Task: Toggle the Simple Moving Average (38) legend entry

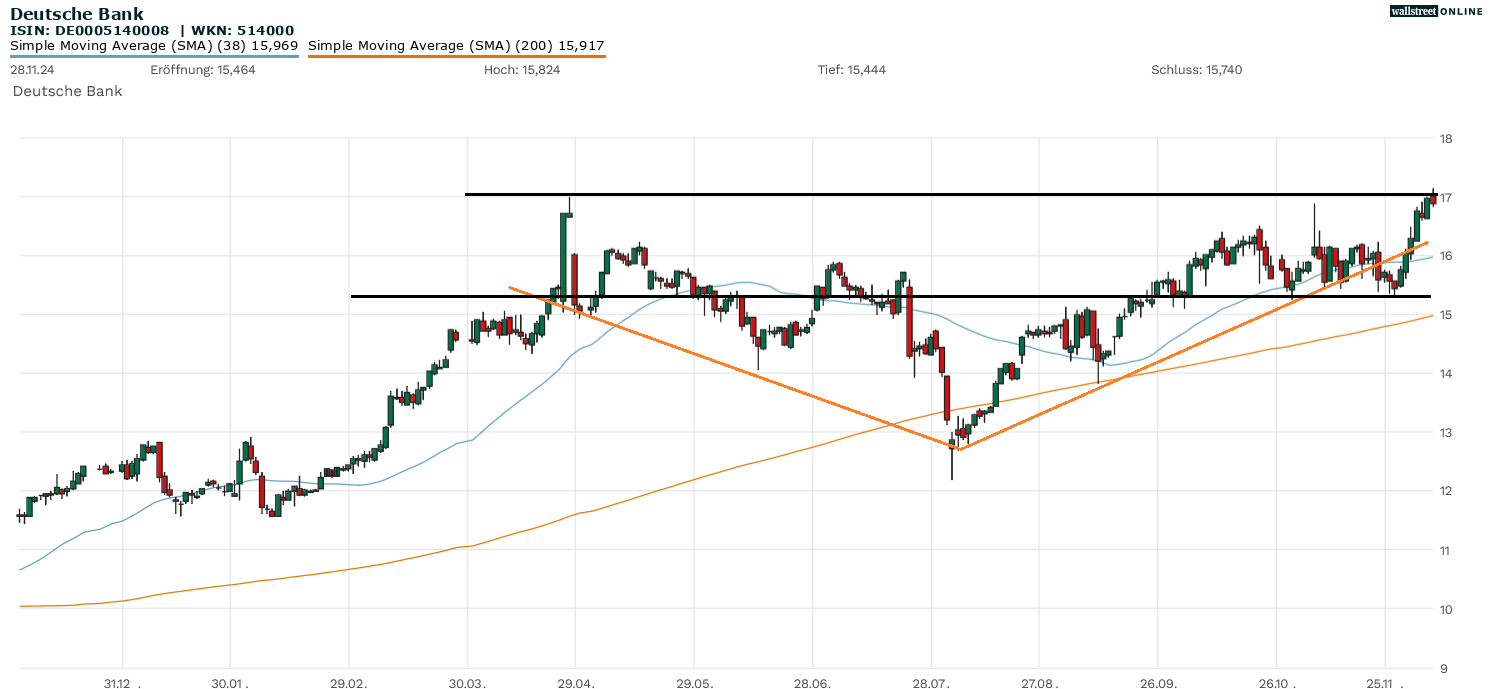Action: click(x=154, y=46)
